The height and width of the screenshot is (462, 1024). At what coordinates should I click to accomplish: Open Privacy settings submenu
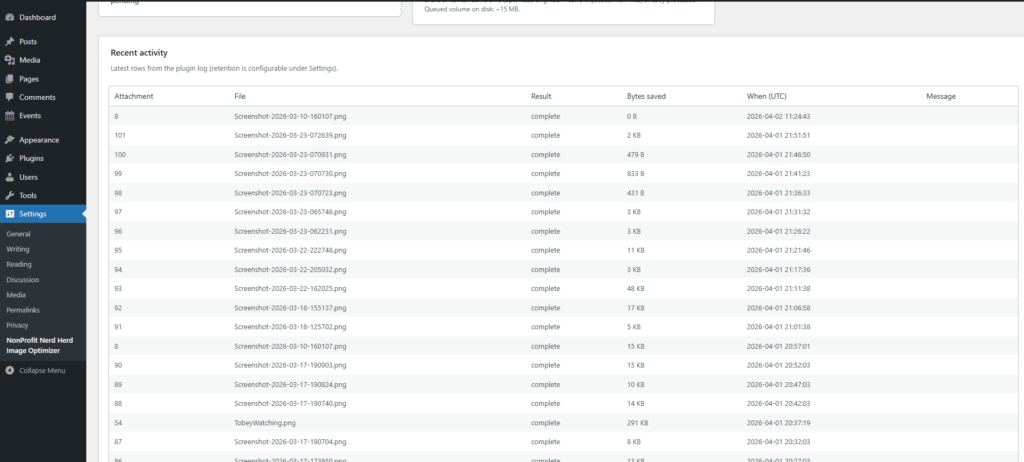(x=17, y=325)
